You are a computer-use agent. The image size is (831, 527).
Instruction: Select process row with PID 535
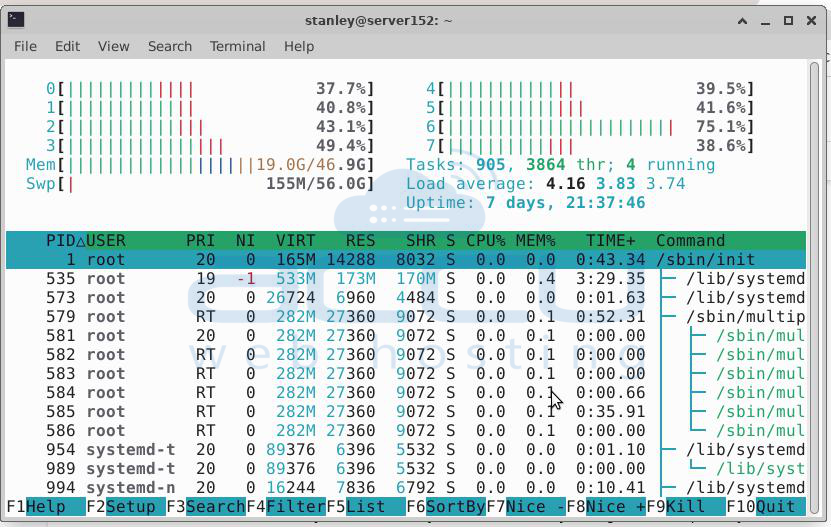tap(406, 279)
